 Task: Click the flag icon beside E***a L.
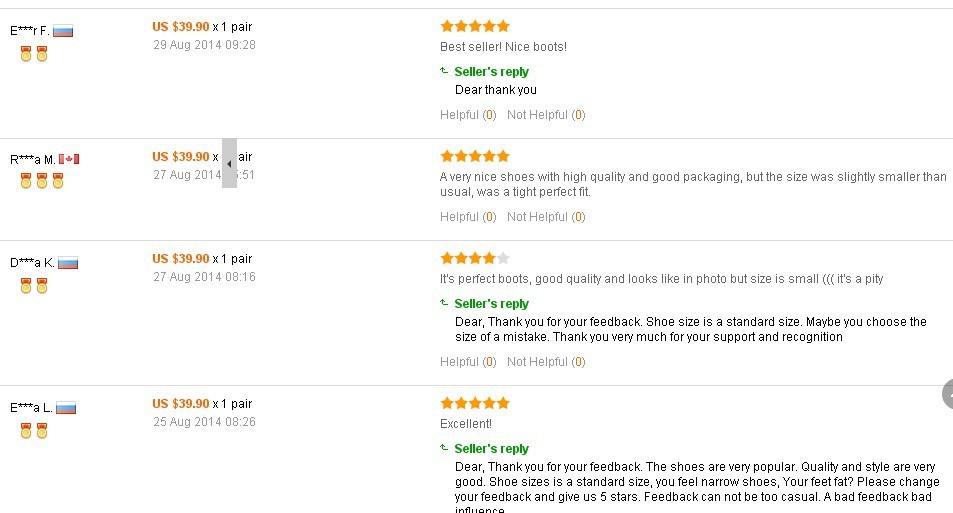(x=66, y=408)
